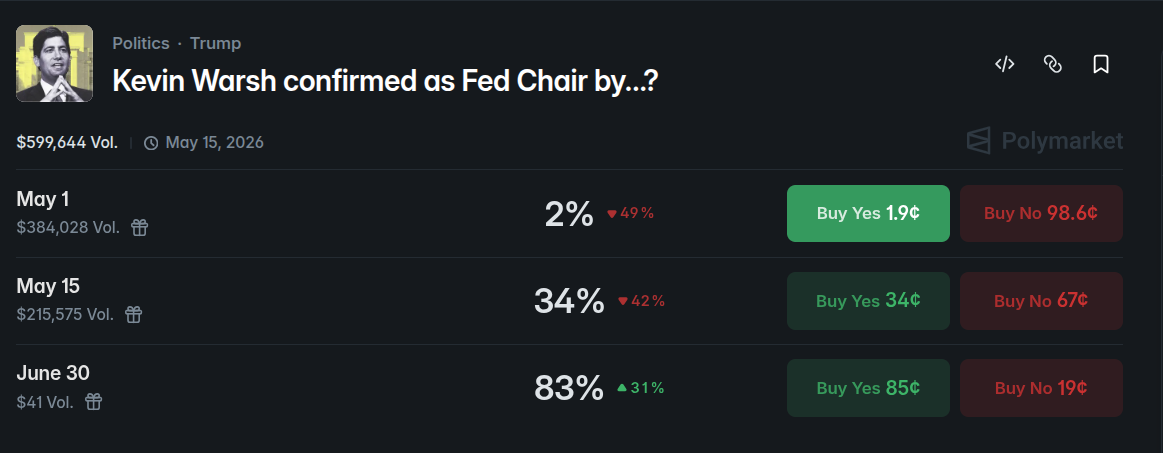Click gift icon beside June 30 volume
The width and height of the screenshot is (1163, 453).
click(93, 402)
